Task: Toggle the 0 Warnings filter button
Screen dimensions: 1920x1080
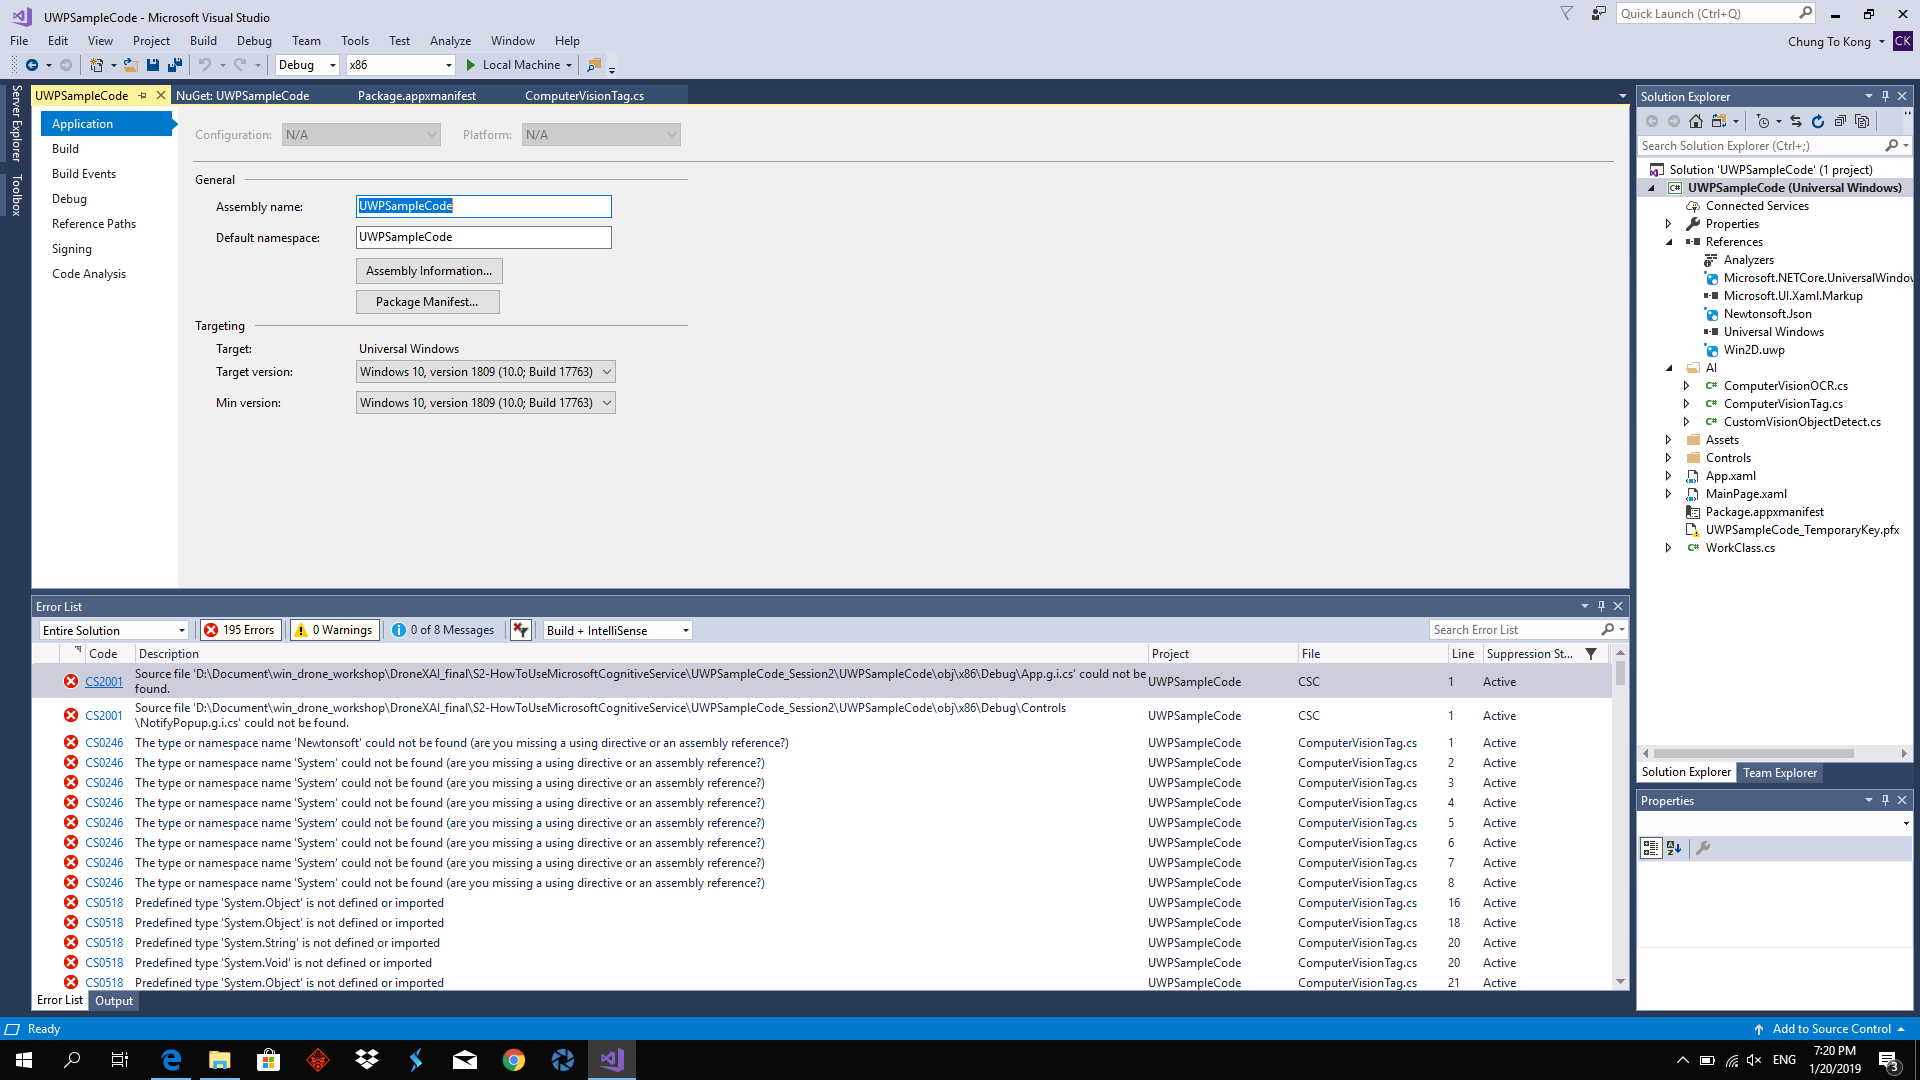Action: click(x=333, y=630)
